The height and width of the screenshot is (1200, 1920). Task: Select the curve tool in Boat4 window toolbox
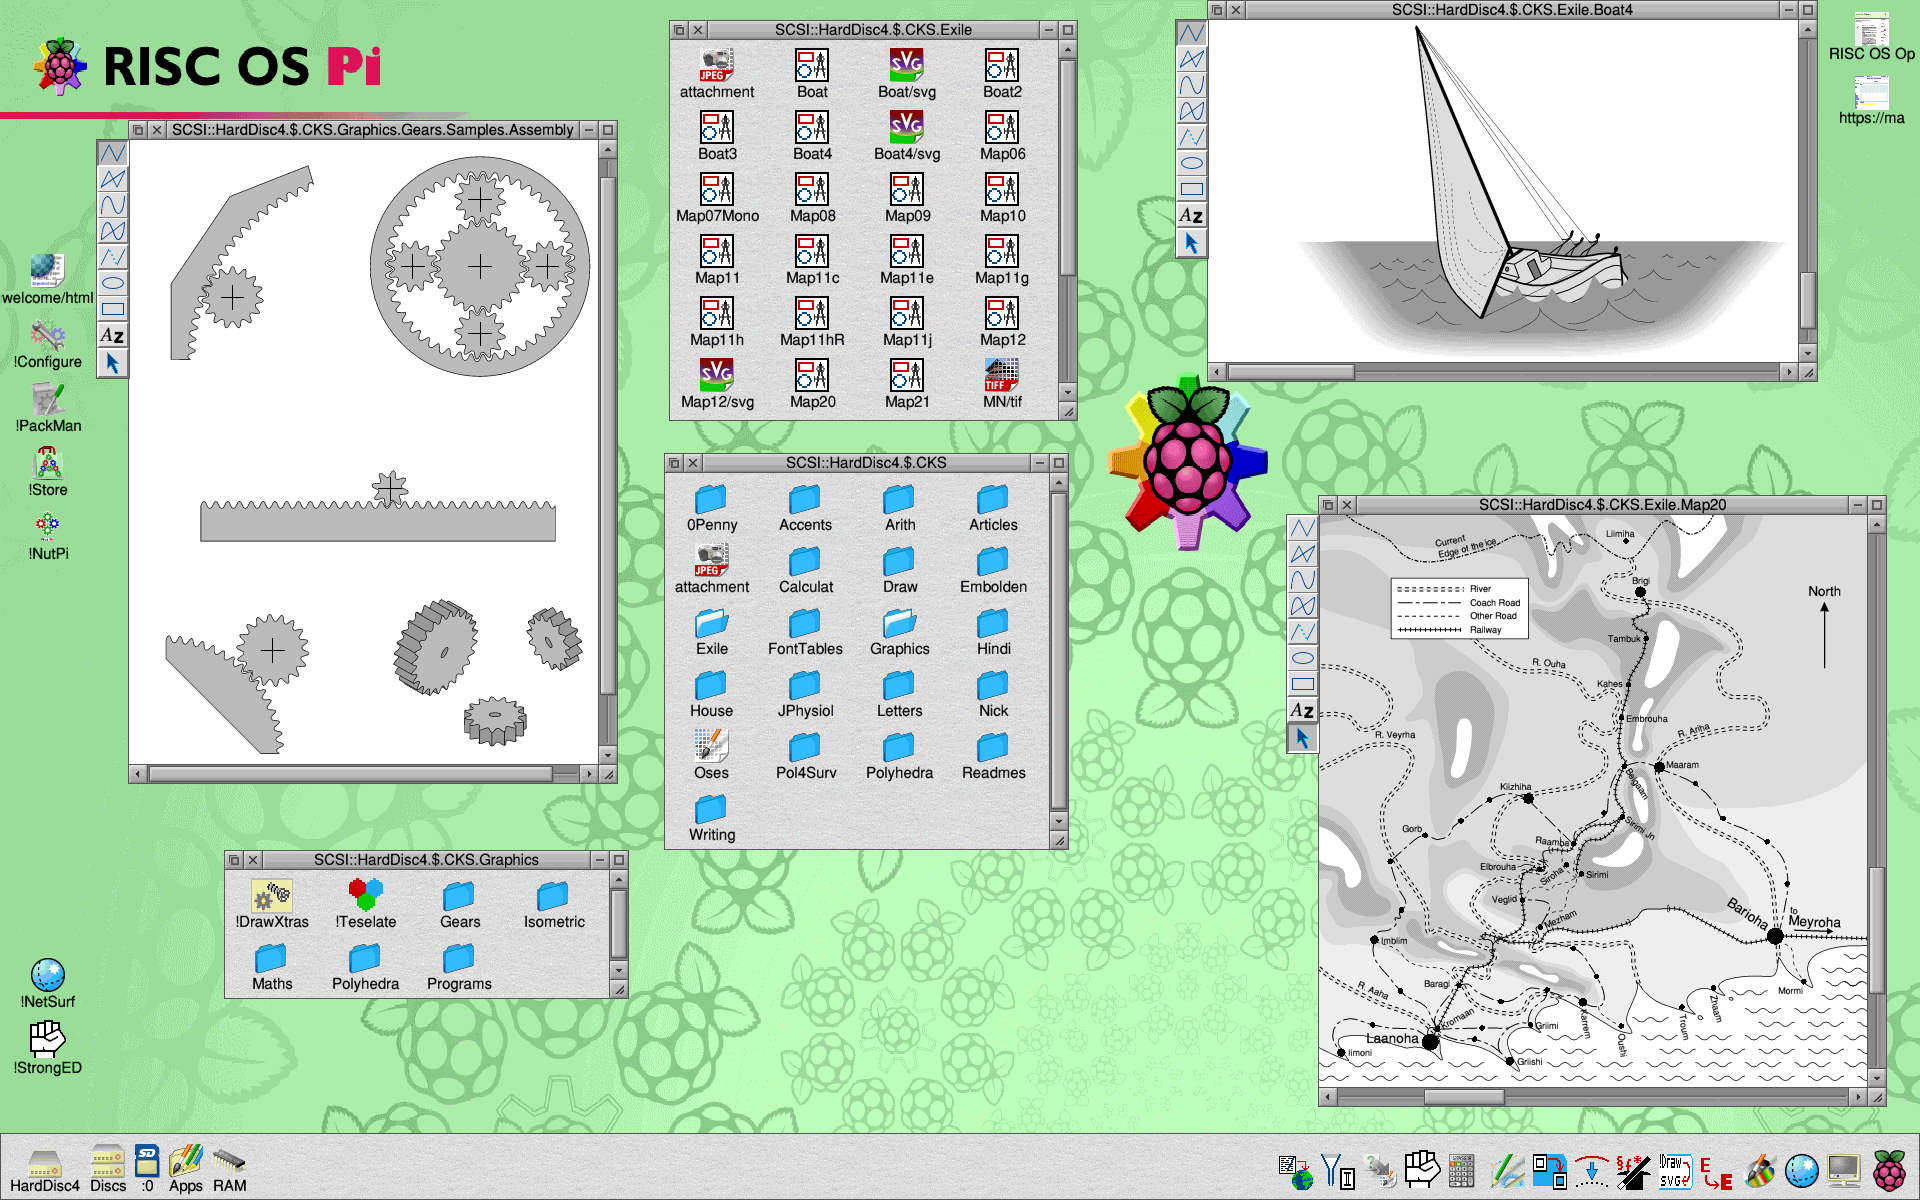point(1191,85)
